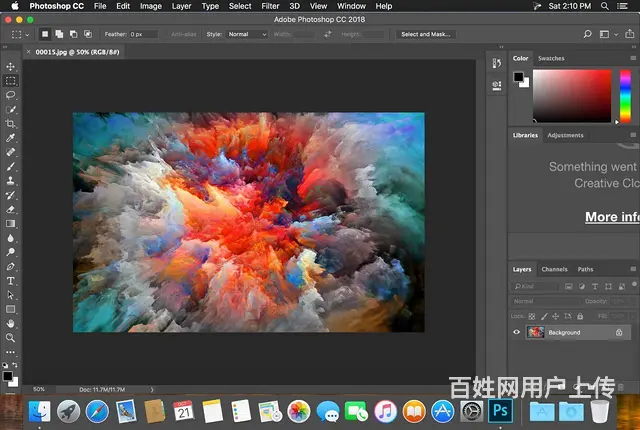Toggle Lock transparent pixels

(532, 316)
